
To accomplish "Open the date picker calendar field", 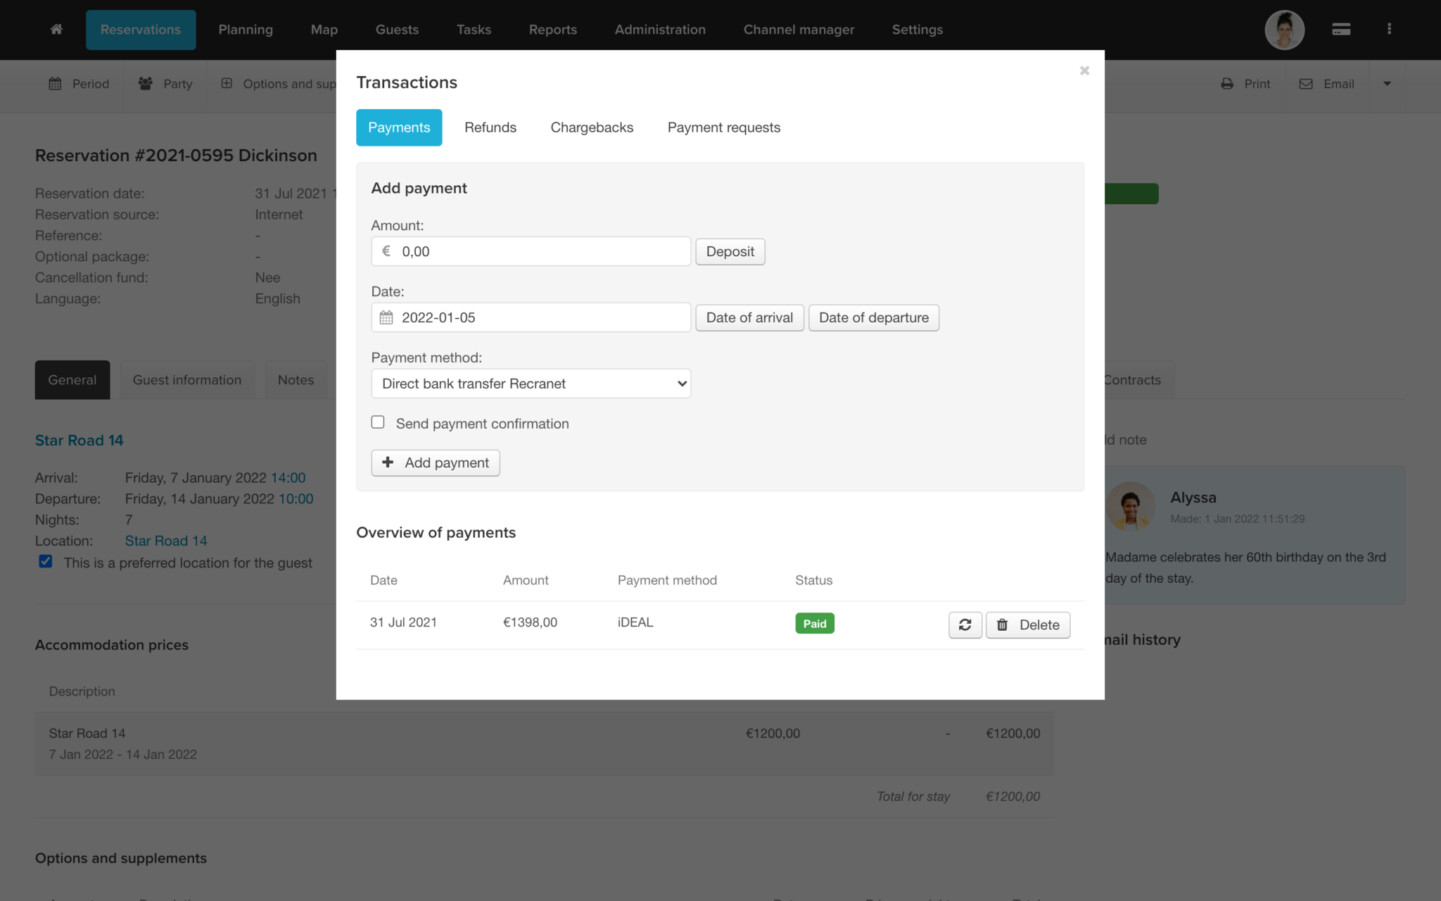I will tap(531, 318).
